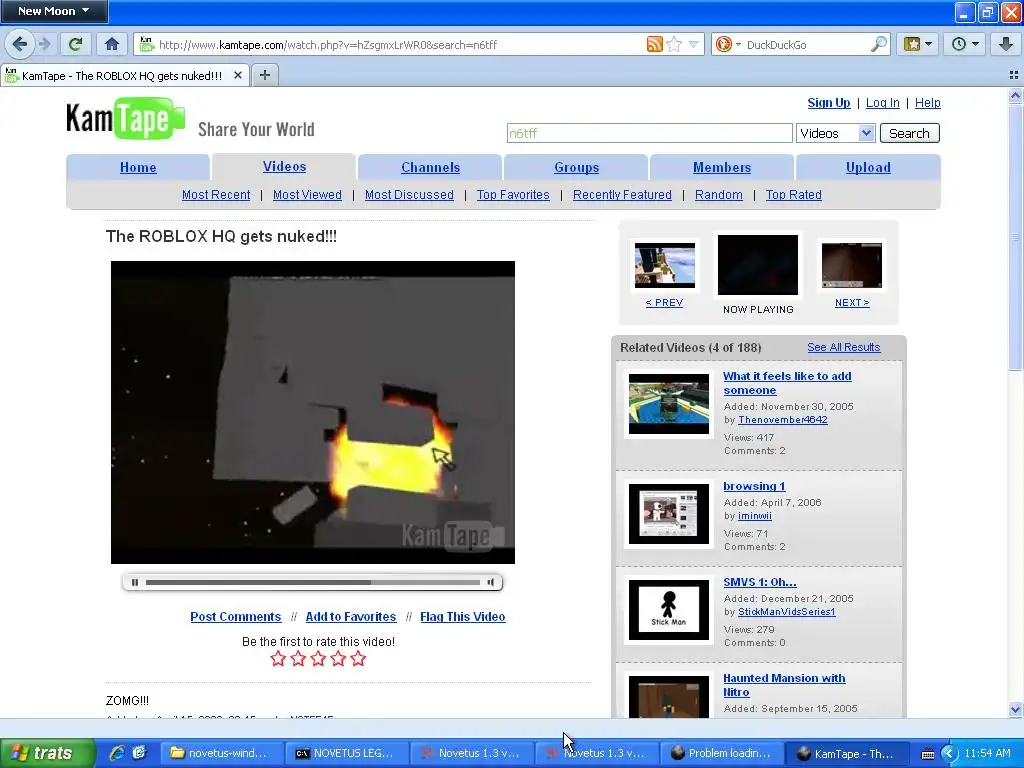1024x768 pixels.
Task: Click the n6tff search input field
Action: point(649,133)
